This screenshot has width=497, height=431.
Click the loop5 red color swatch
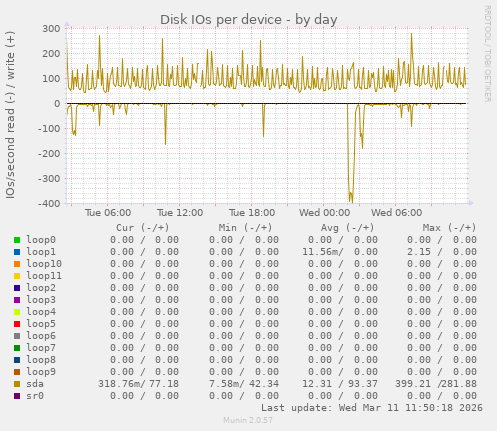[x=17, y=324]
